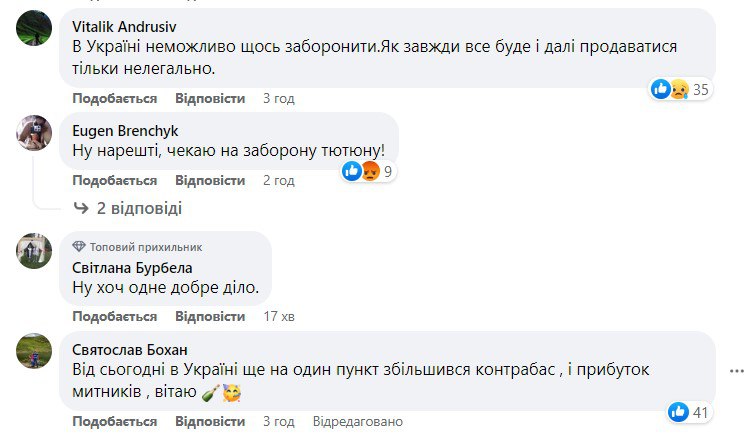
Task: Click Eugen Brenchyk's avatar
Action: (34, 132)
